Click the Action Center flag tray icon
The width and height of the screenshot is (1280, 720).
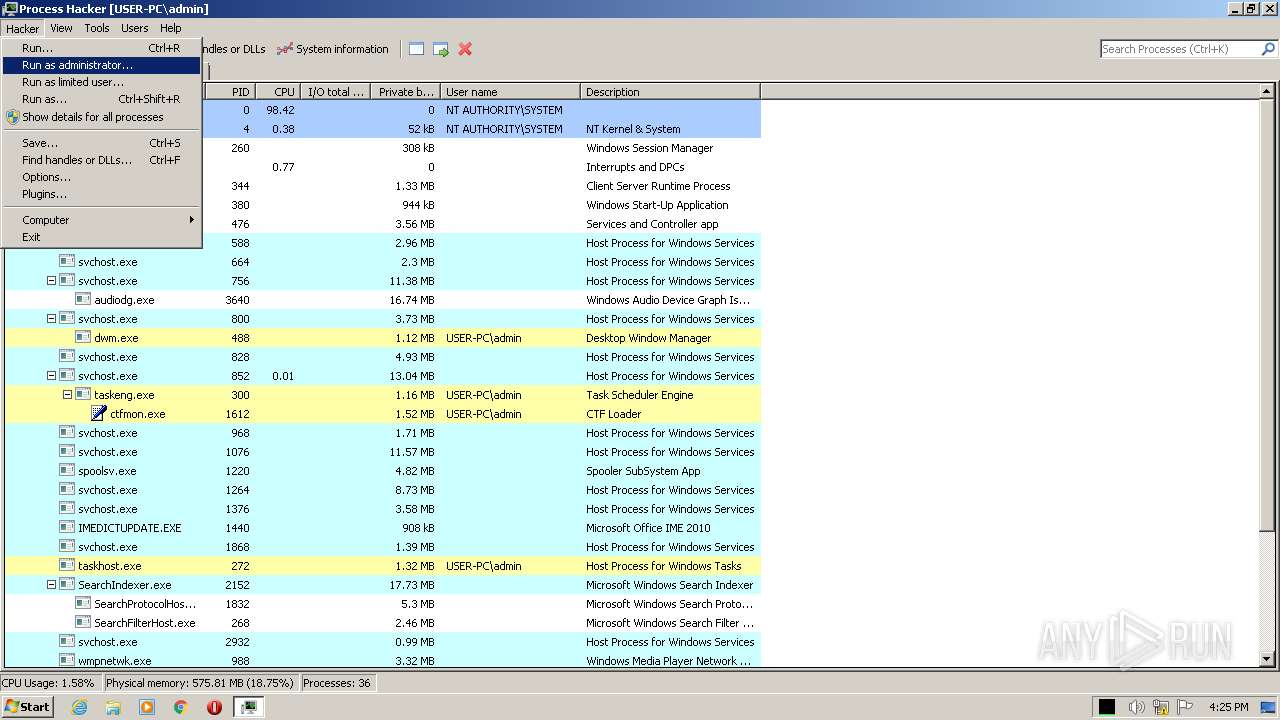tap(1186, 707)
